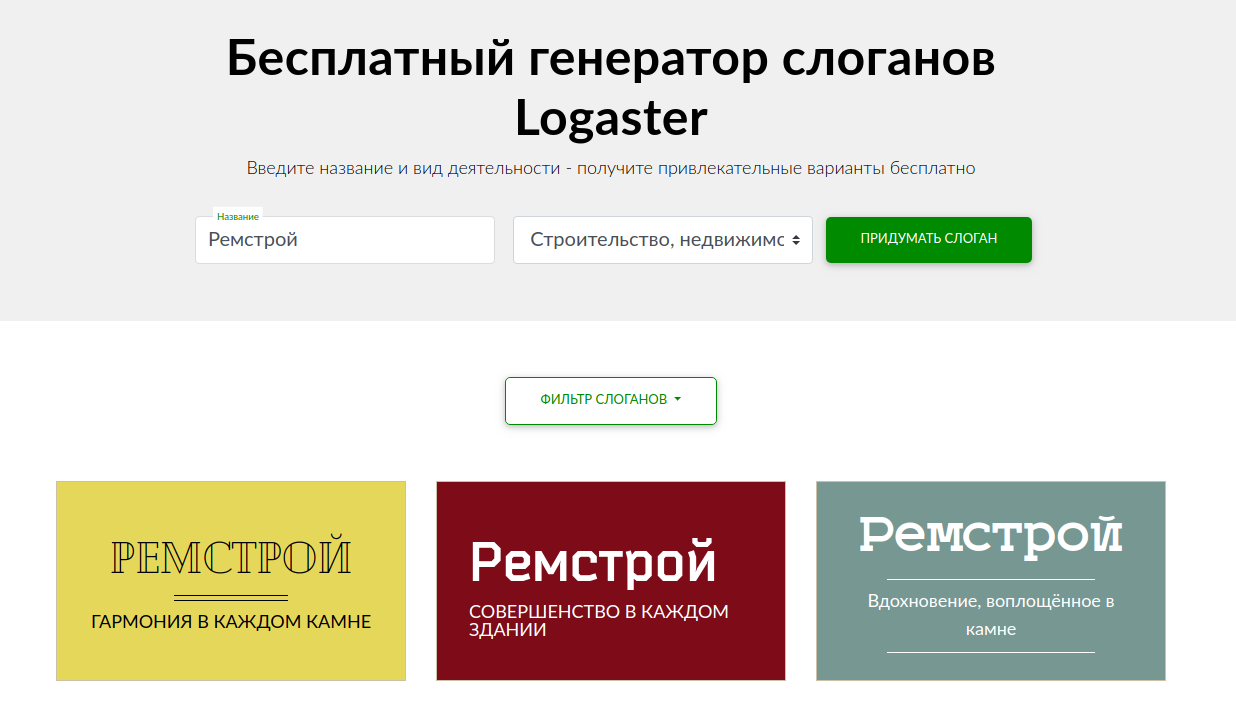The height and width of the screenshot is (702, 1236).
Task: Click the caret arrow beside "ФИЛЬТР СЛОГАНОВ"
Action: (678, 400)
